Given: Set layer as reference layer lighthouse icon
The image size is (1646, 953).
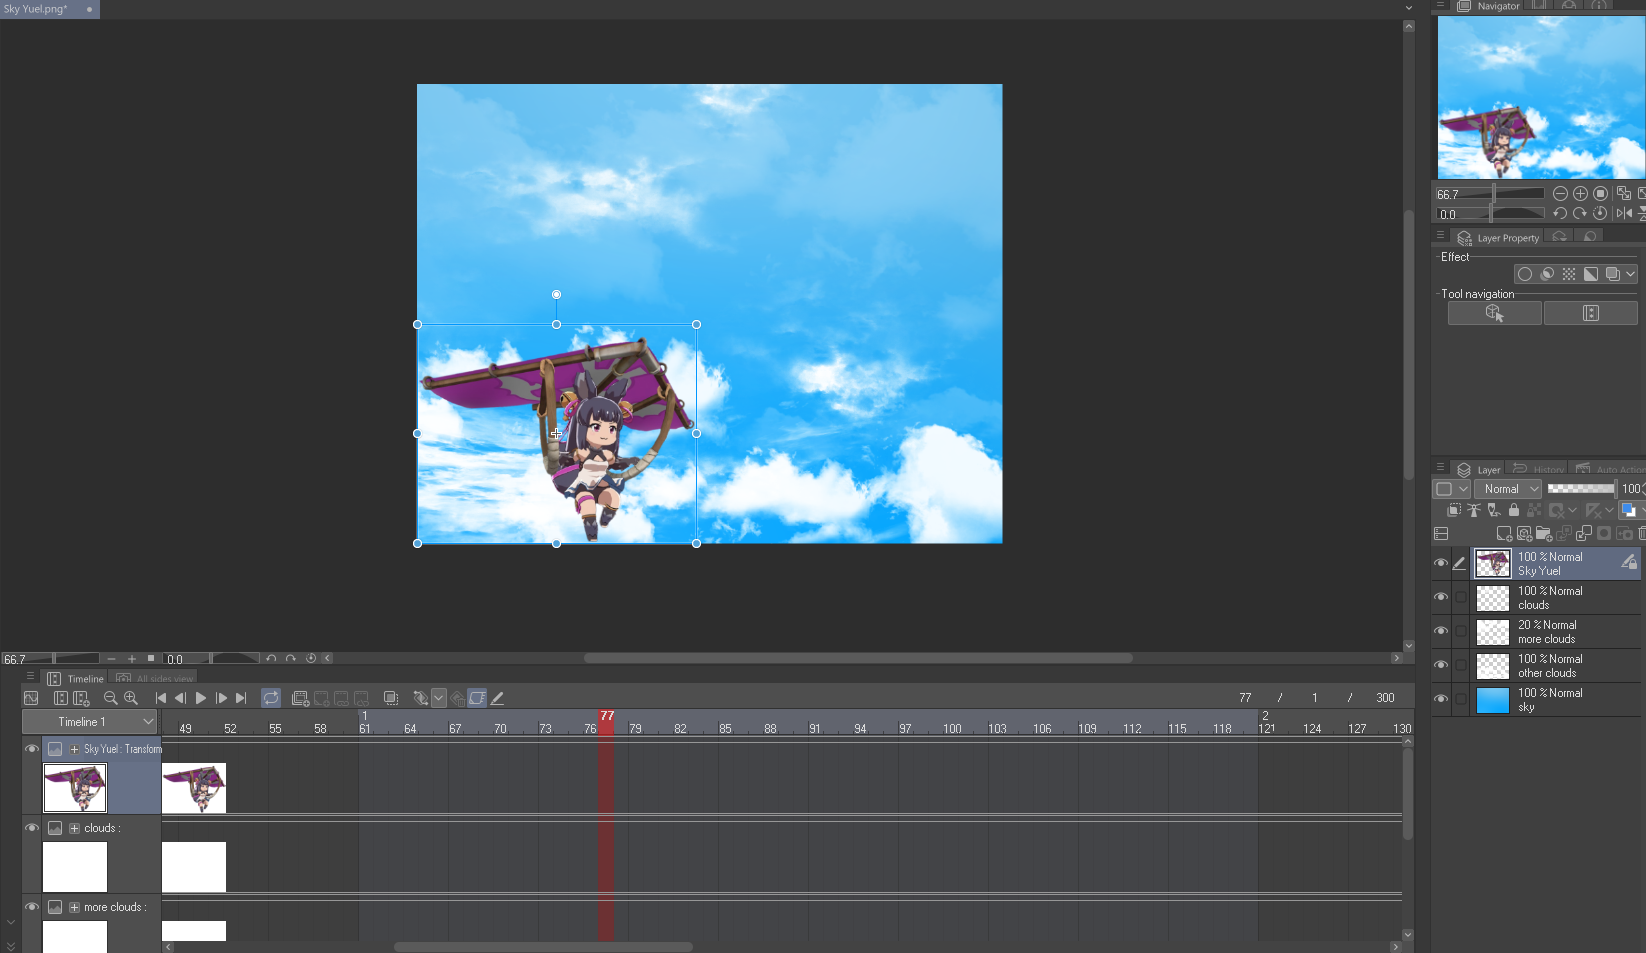Looking at the screenshot, I should (1474, 510).
